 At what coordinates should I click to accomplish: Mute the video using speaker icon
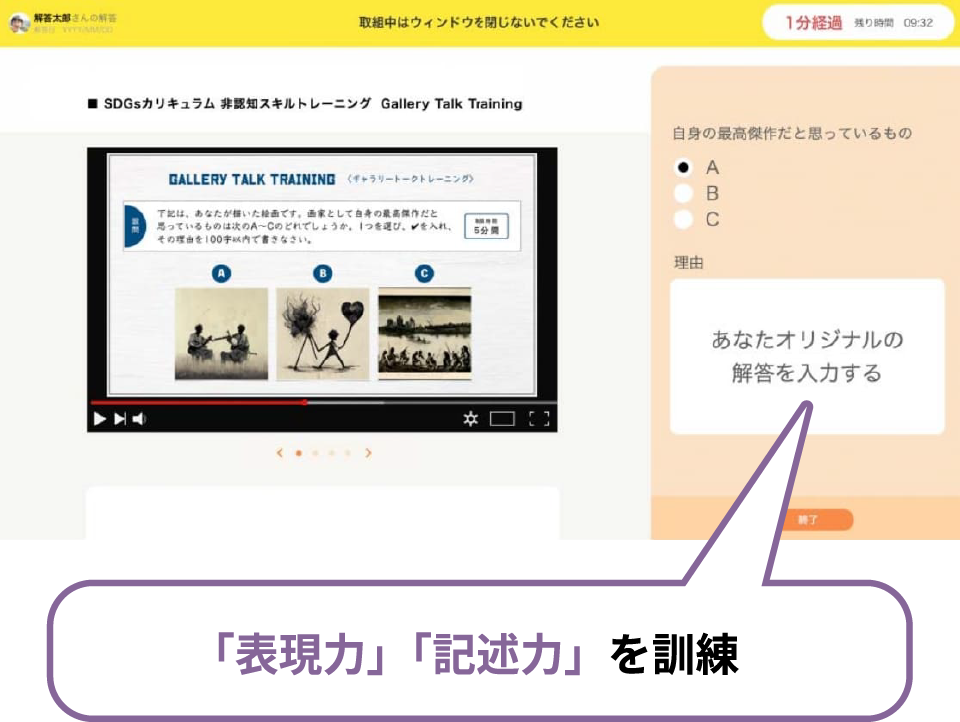(x=139, y=419)
